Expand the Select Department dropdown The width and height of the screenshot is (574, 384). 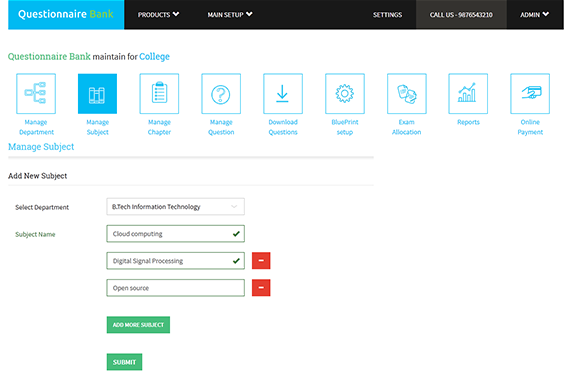point(175,207)
